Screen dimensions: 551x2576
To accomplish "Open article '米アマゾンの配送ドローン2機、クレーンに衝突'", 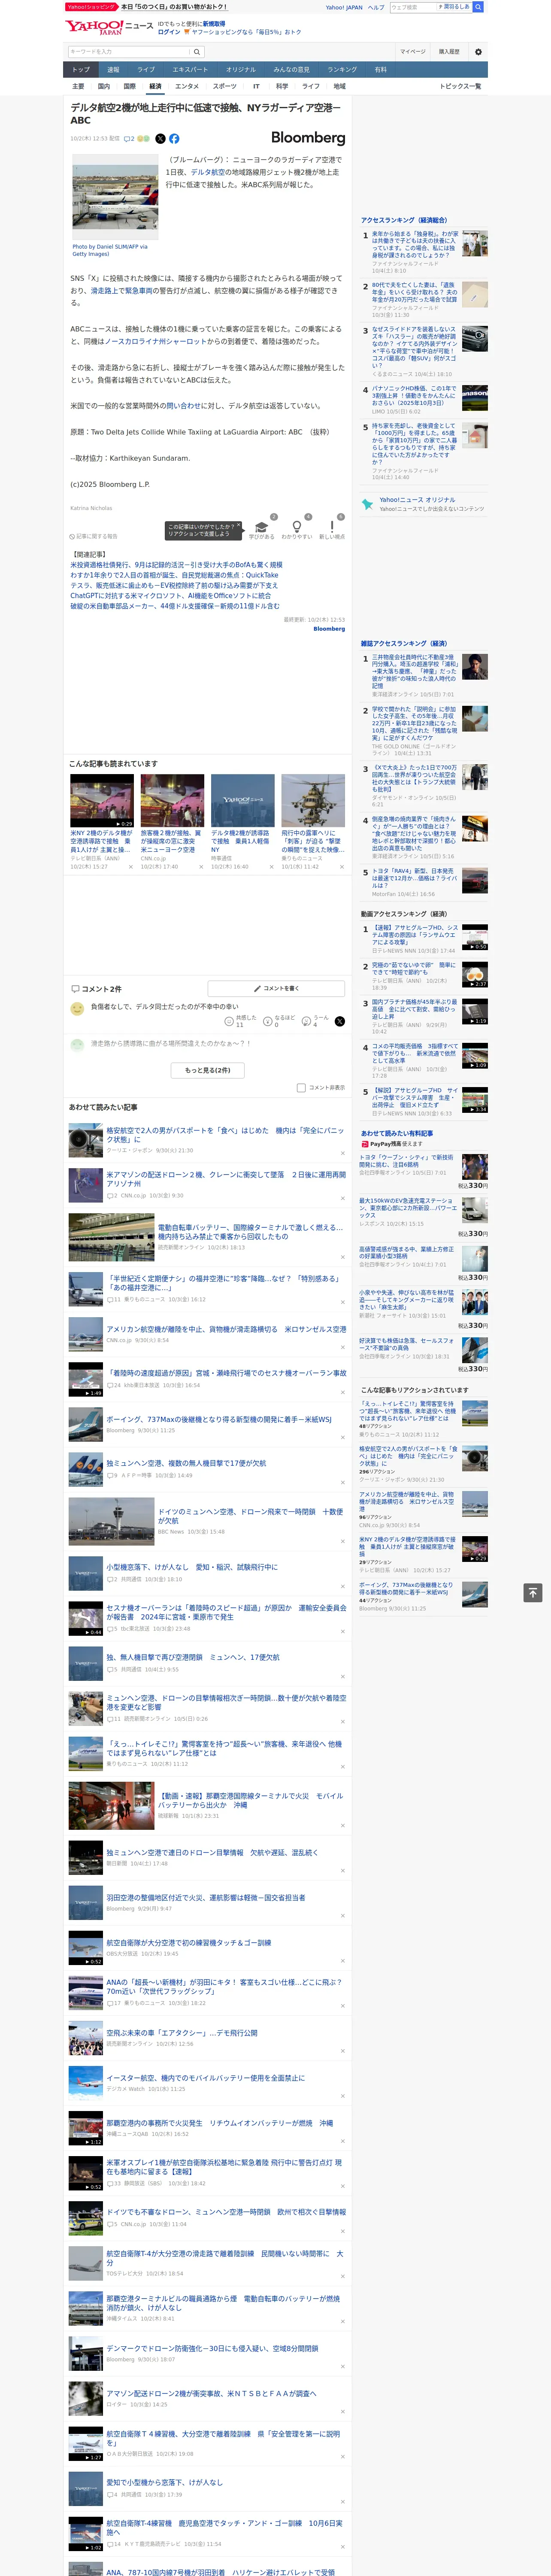I will (x=226, y=1179).
